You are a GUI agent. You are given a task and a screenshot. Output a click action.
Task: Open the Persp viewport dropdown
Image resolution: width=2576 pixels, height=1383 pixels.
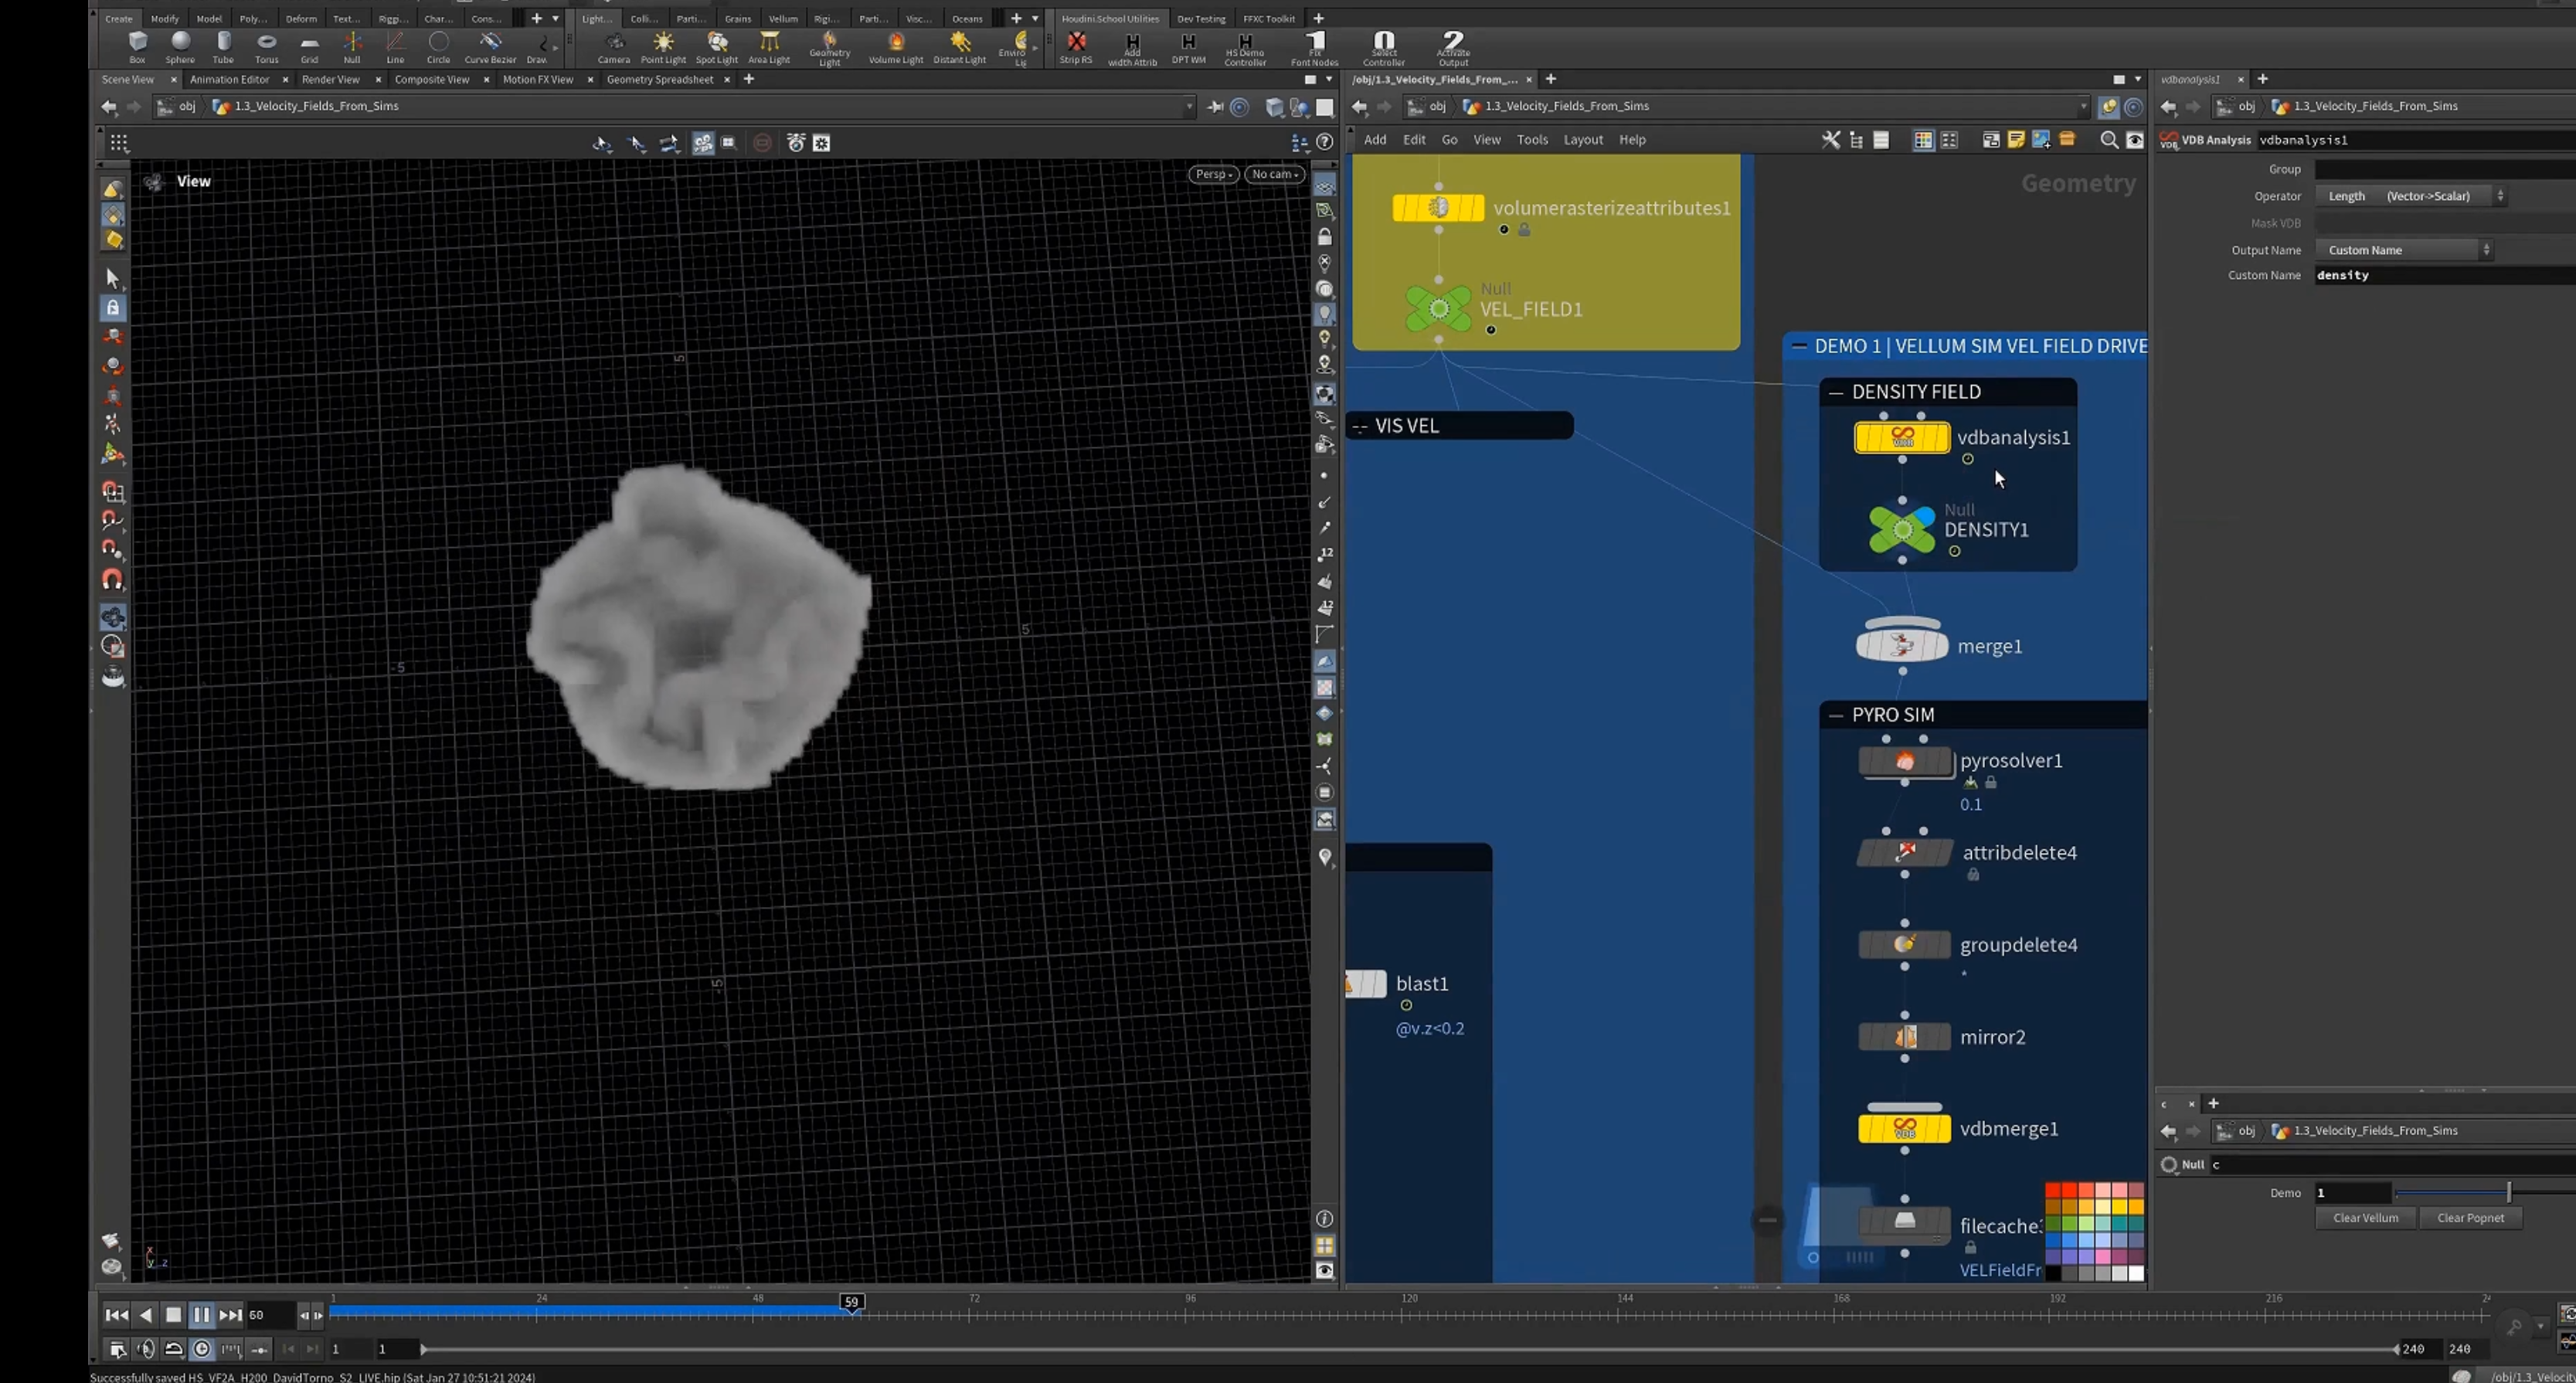pyautogui.click(x=1213, y=174)
